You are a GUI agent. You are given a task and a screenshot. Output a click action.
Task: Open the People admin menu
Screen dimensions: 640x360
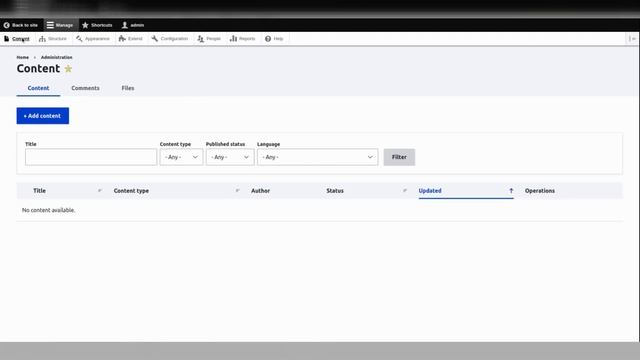pos(209,39)
